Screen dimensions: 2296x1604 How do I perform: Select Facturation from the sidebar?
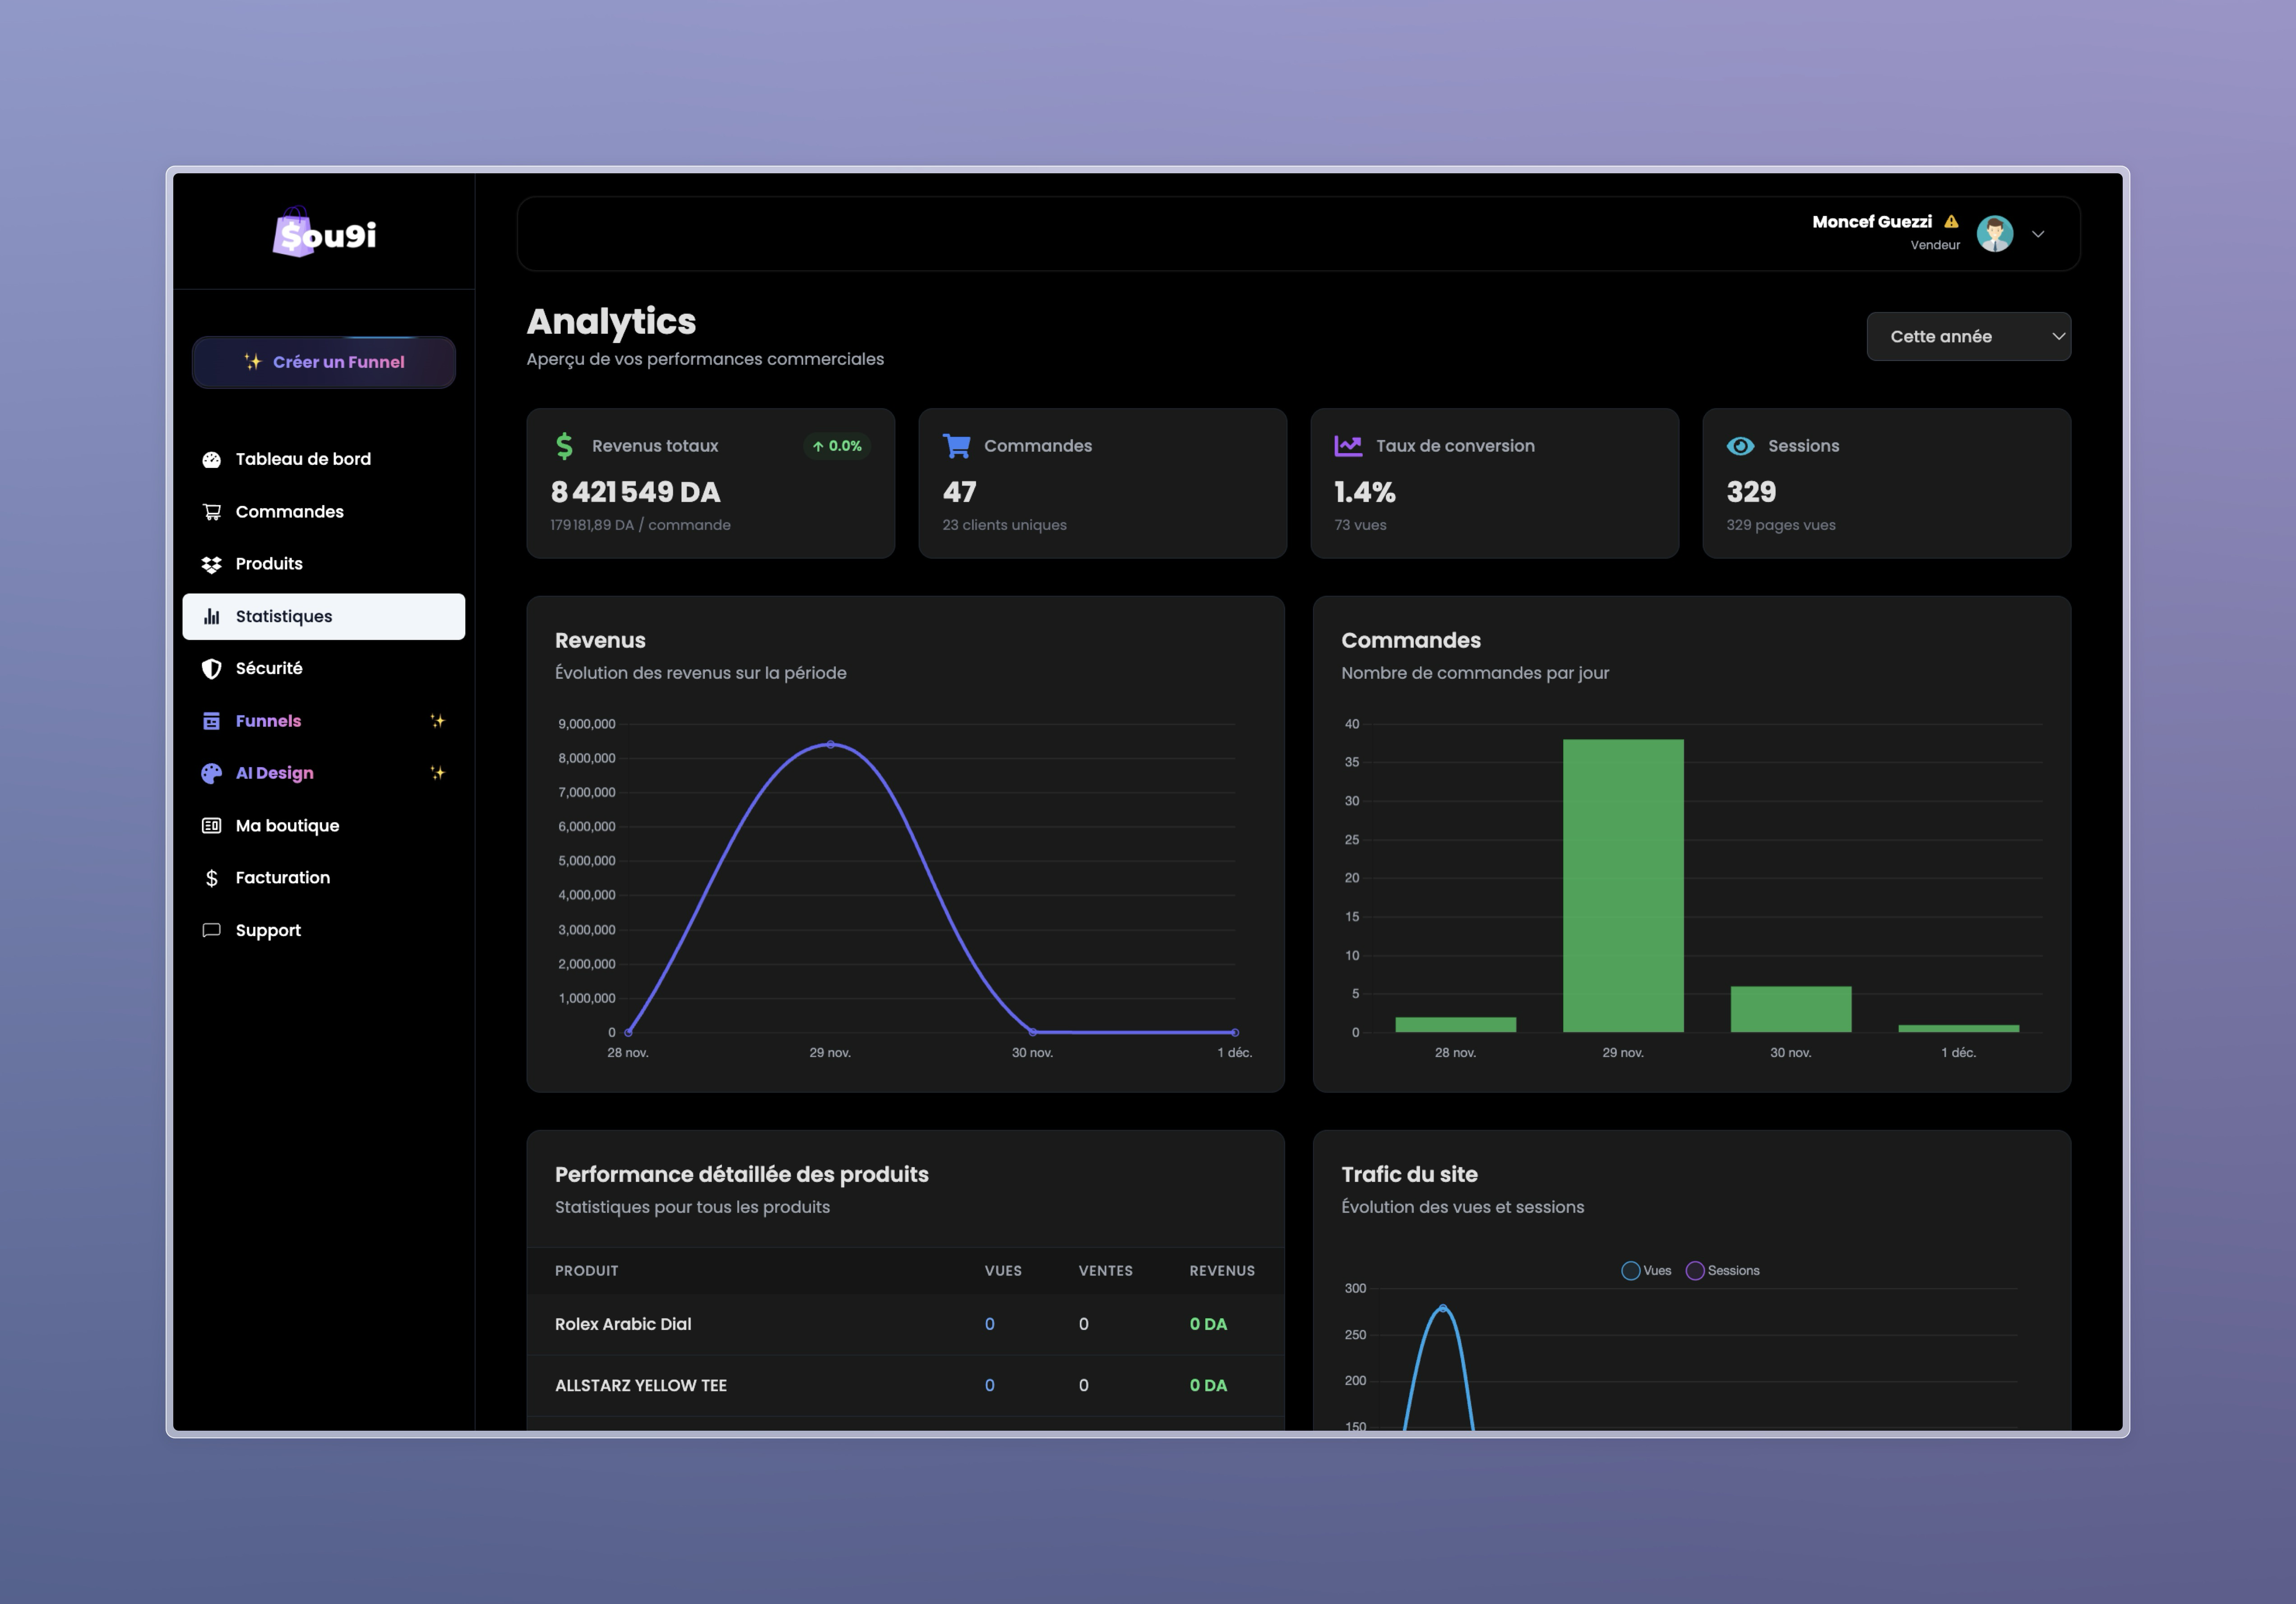[x=282, y=877]
